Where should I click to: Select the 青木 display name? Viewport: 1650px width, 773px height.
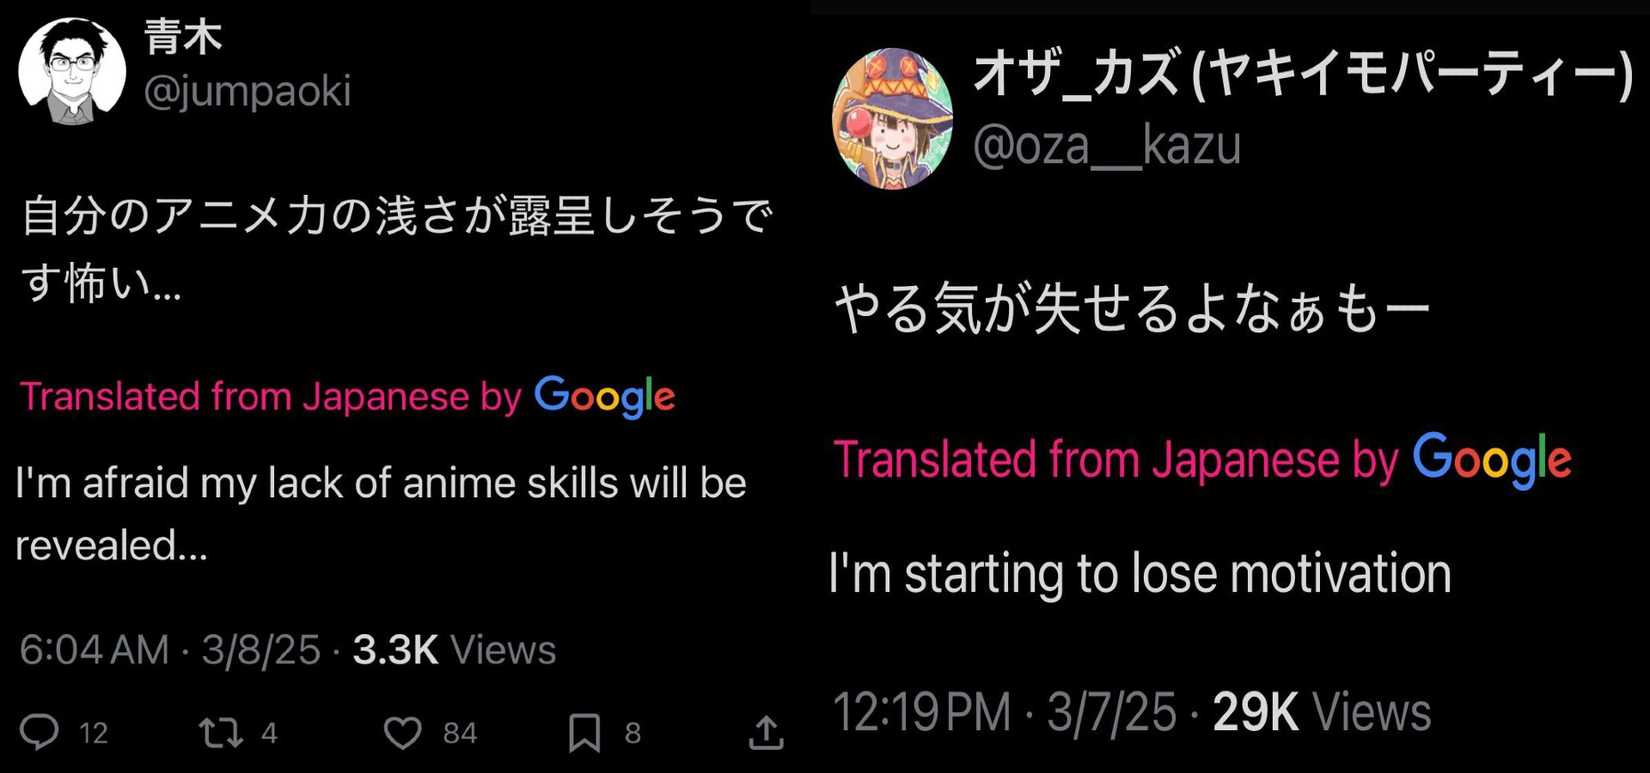coord(182,38)
